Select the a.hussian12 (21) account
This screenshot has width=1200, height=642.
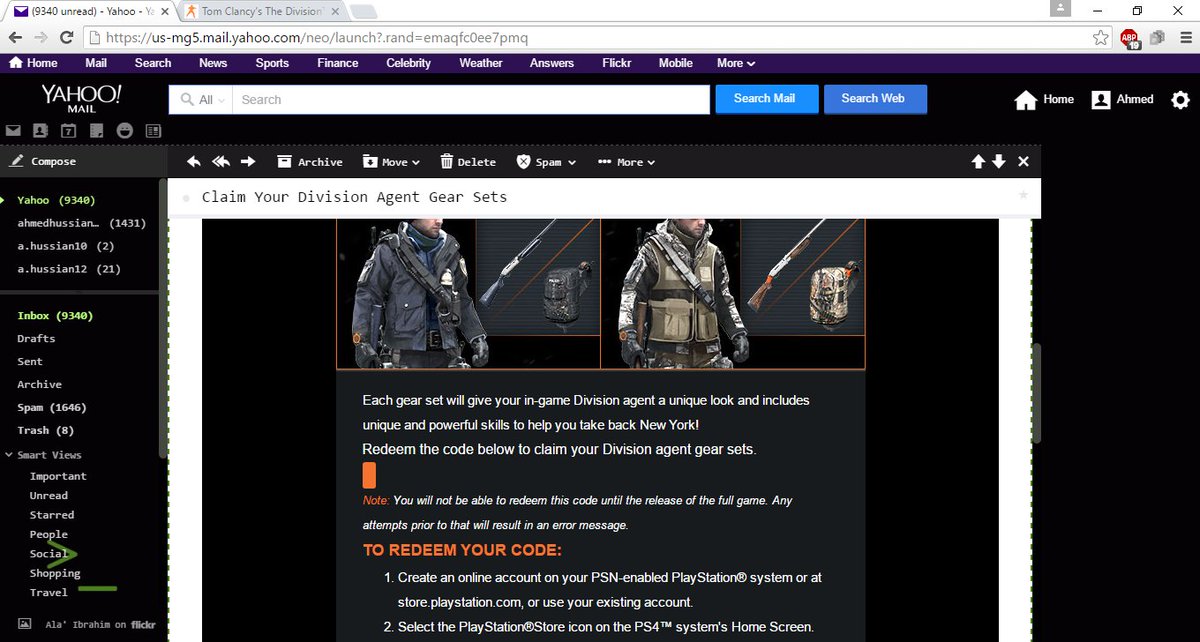tap(69, 269)
